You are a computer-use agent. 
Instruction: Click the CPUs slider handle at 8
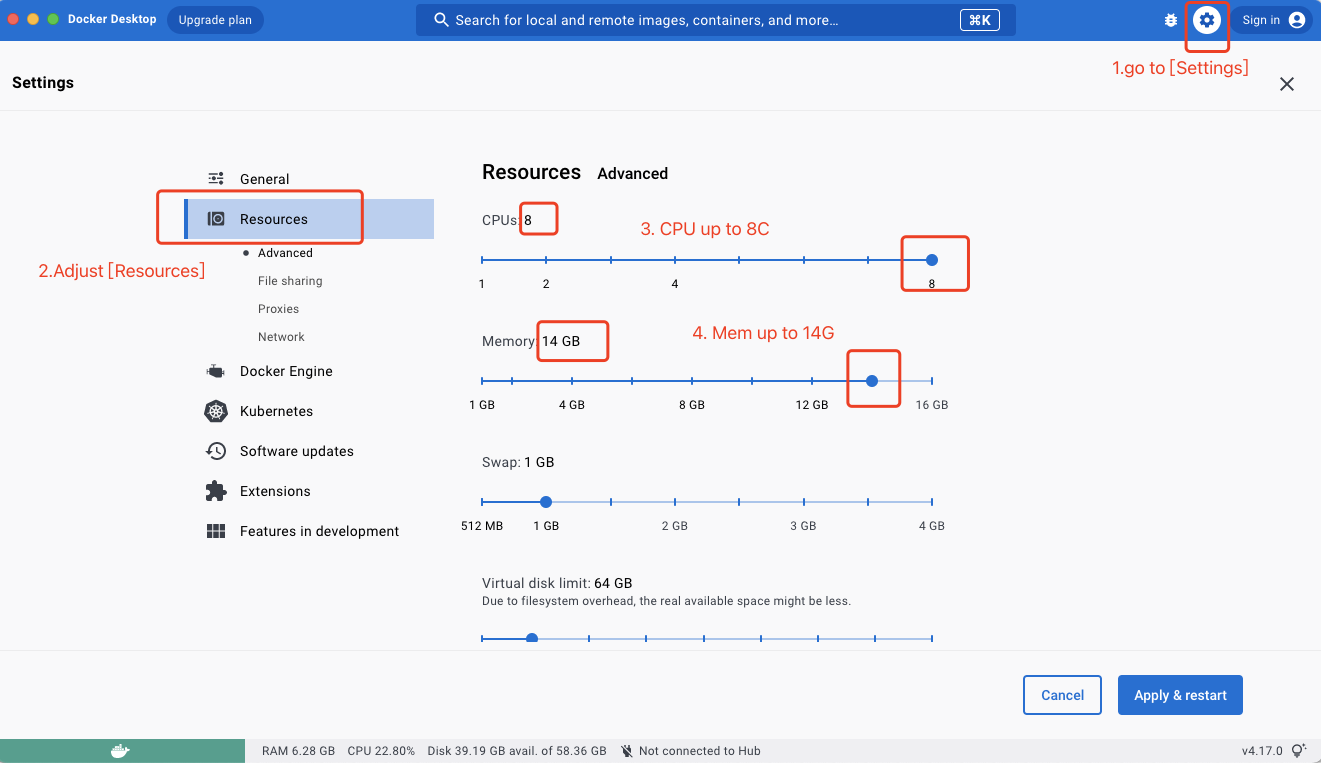(x=932, y=260)
